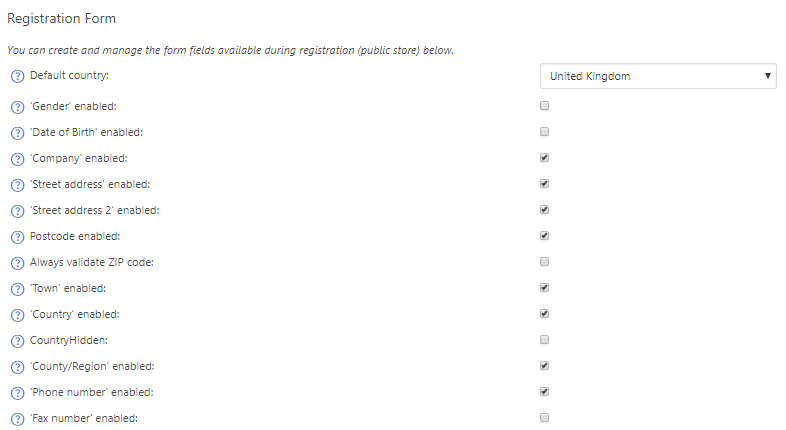Uncheck 'Phone number' enabled checkbox
The width and height of the screenshot is (786, 430).
click(x=544, y=392)
